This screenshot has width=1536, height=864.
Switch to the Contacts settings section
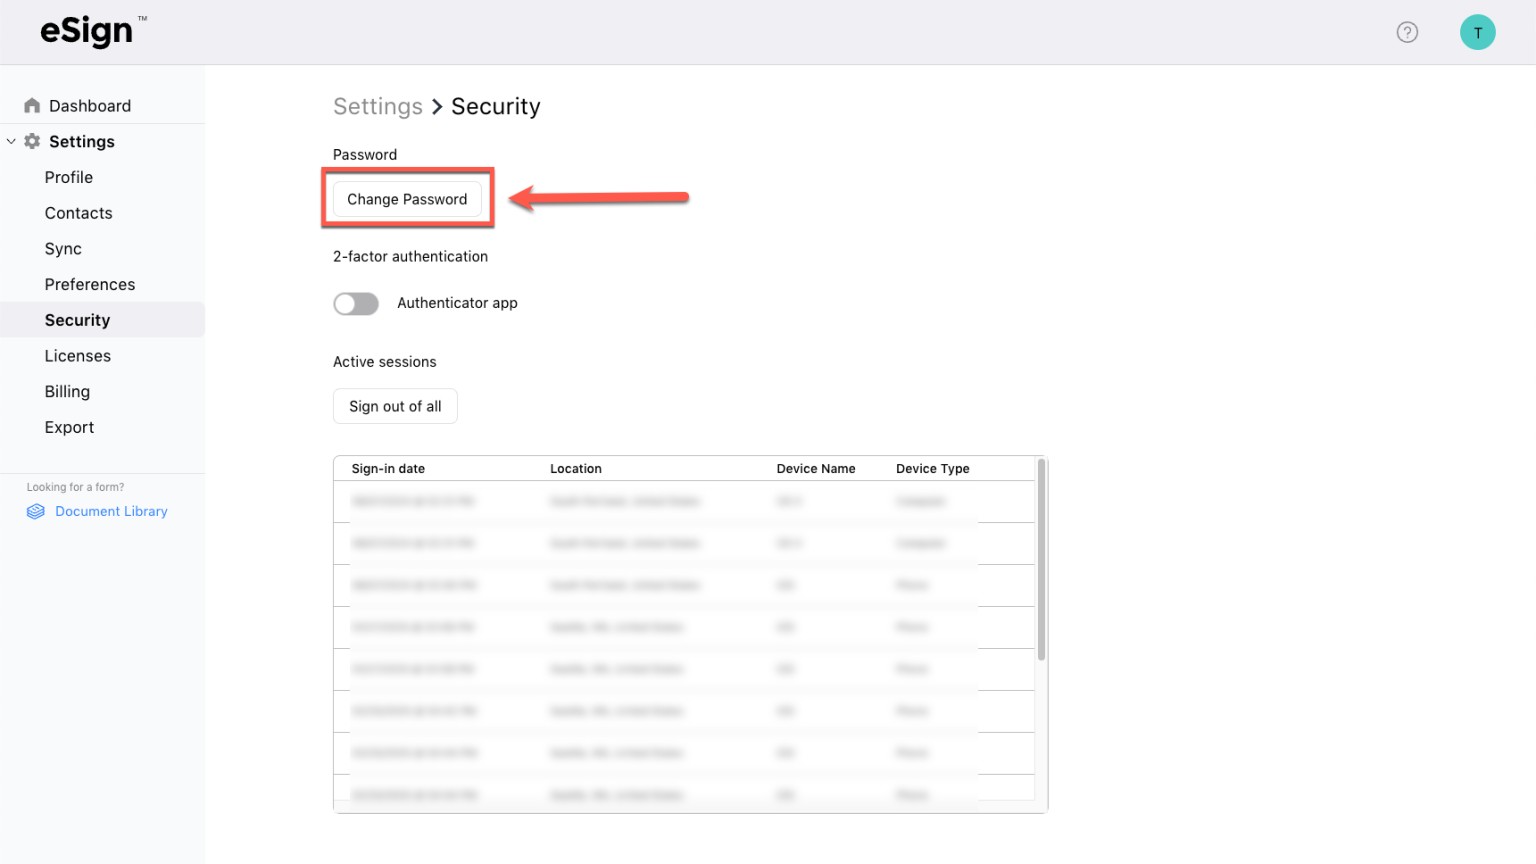78,212
